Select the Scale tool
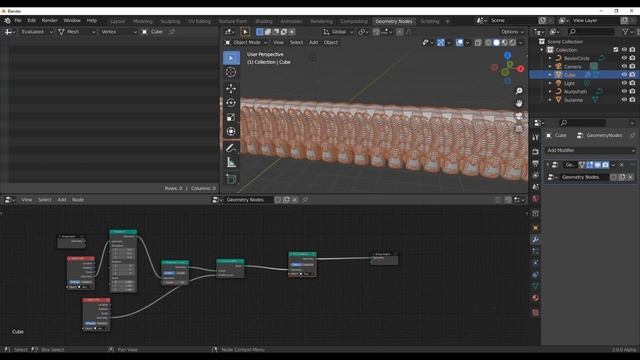 coord(231,117)
